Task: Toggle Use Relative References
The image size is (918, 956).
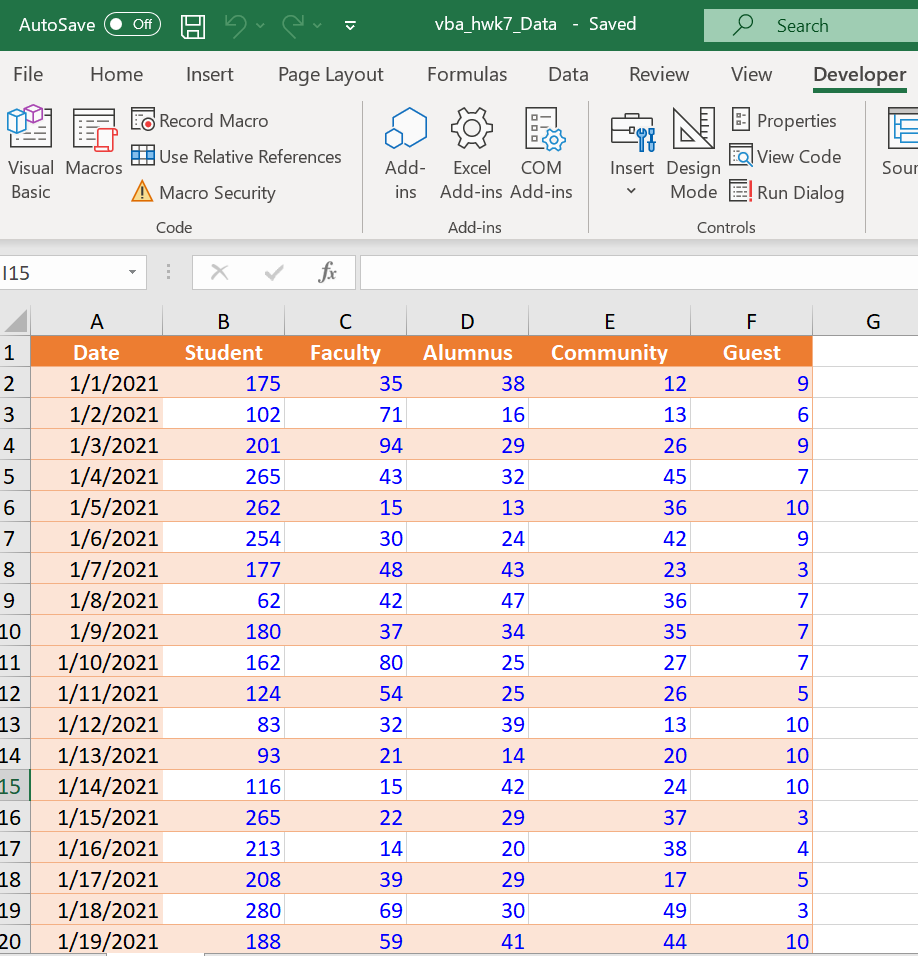Action: point(237,157)
